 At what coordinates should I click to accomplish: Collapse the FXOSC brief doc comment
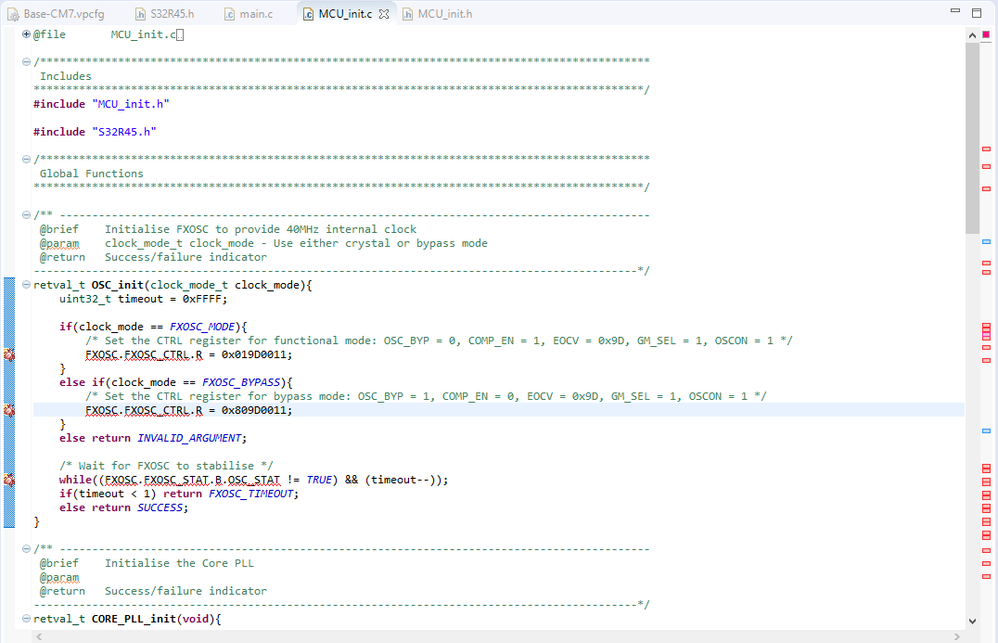(x=26, y=215)
